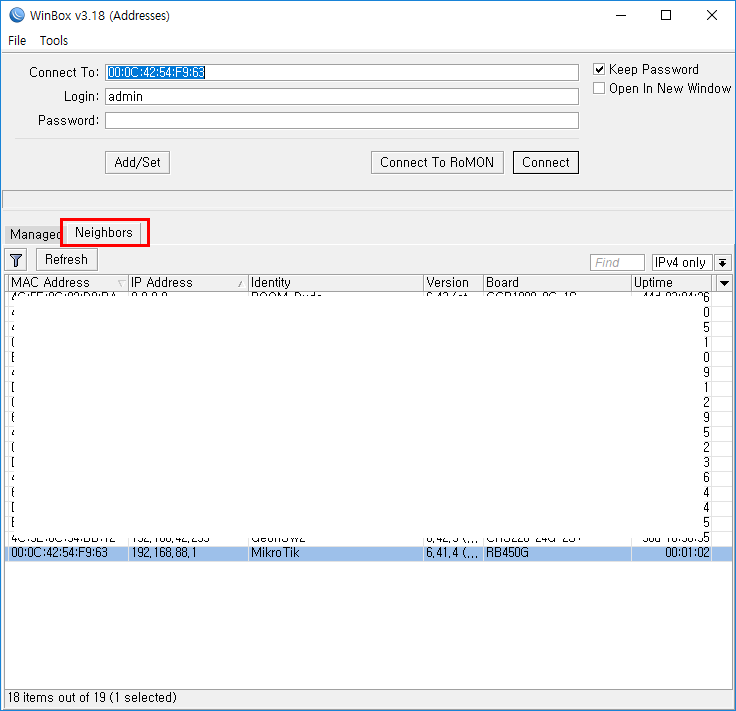736x711 pixels.
Task: Click the Password input field
Action: tap(342, 121)
